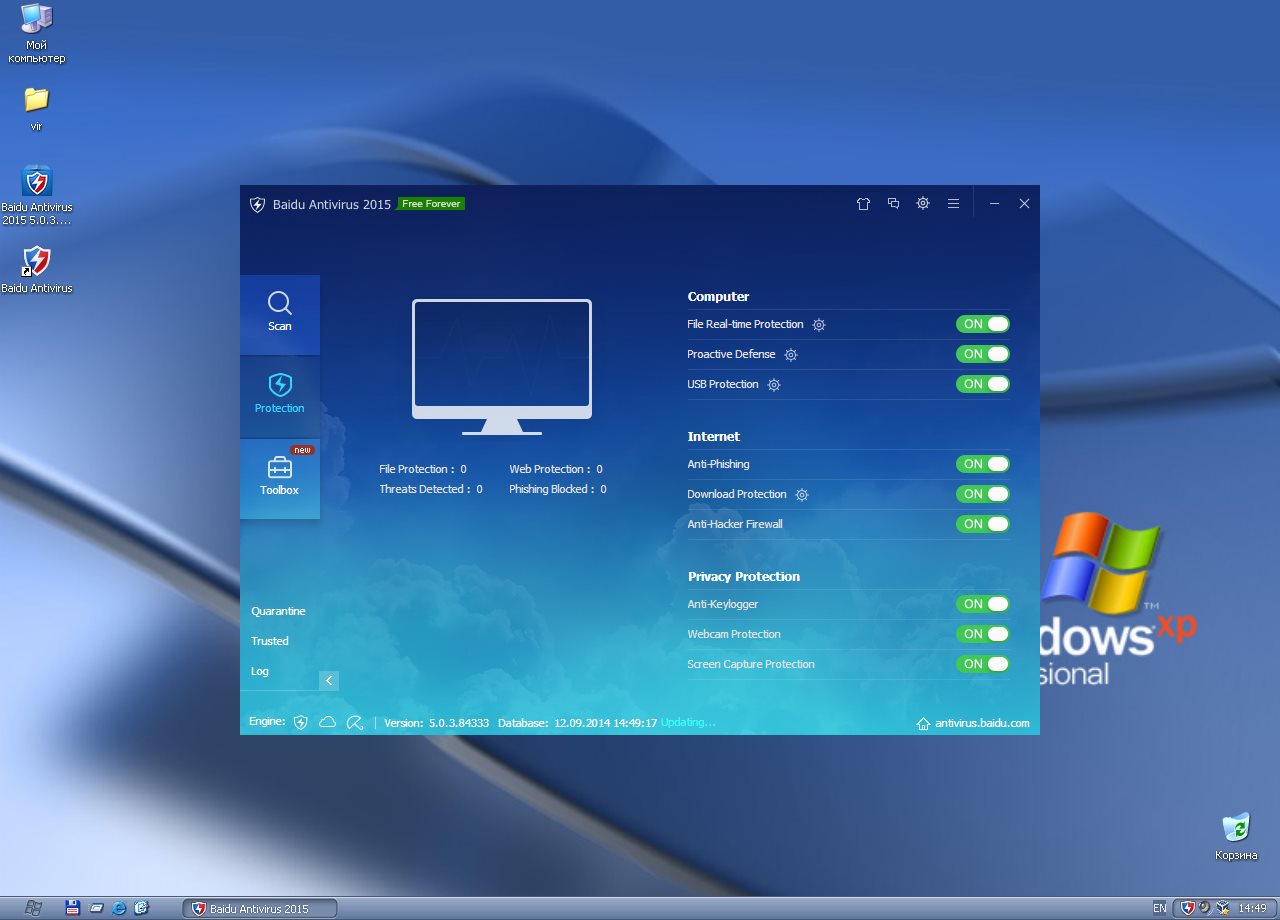Switch off Anti-Keylogger
The height and width of the screenshot is (920, 1280).
(983, 604)
